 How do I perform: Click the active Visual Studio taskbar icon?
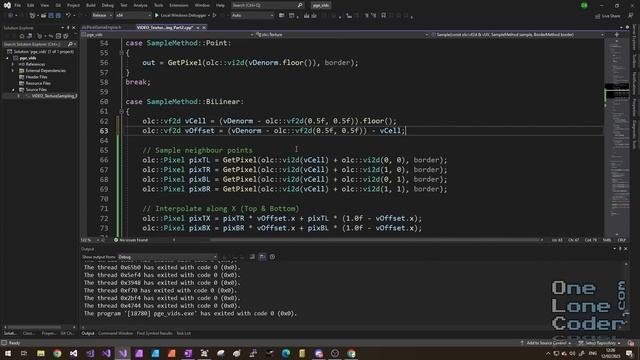123,353
